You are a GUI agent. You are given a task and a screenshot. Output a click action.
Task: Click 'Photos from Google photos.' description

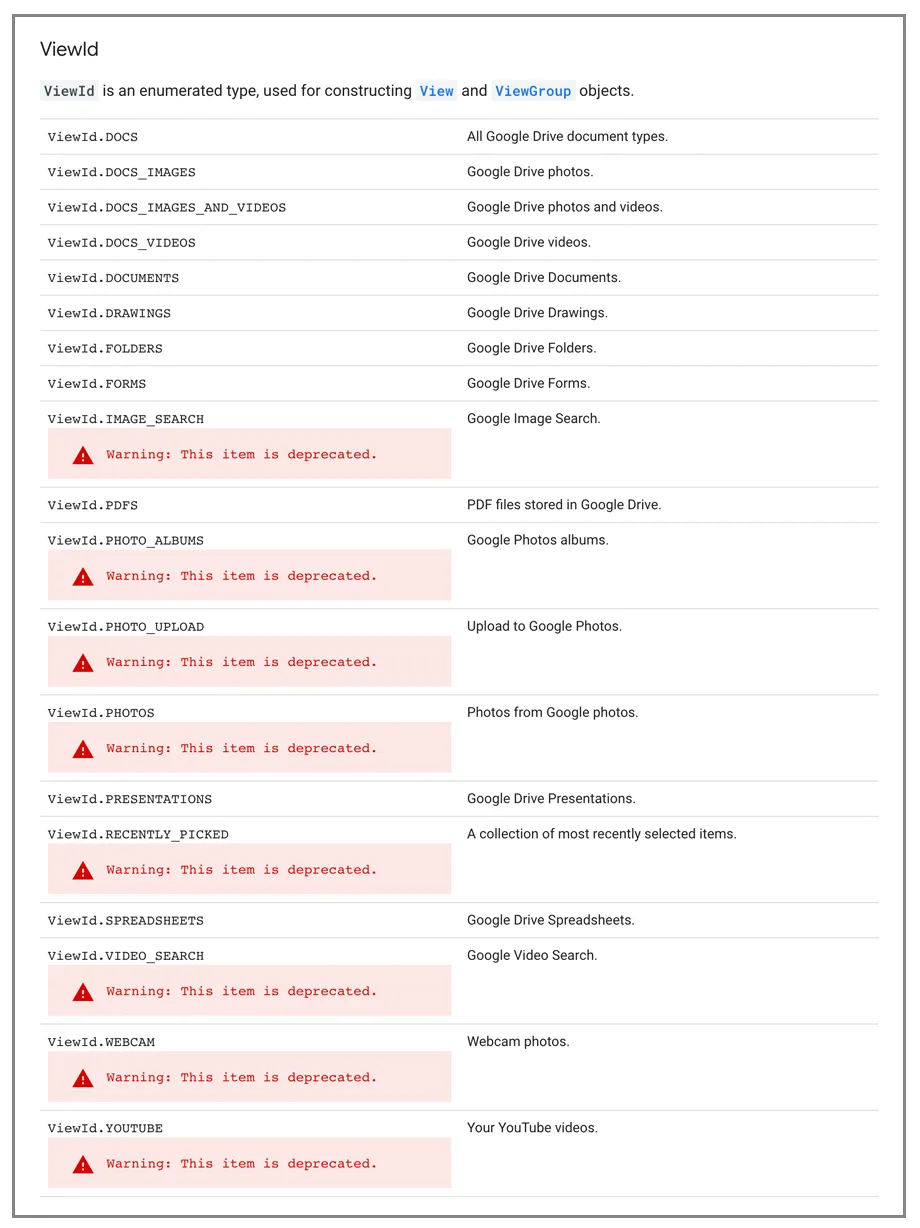pos(552,712)
